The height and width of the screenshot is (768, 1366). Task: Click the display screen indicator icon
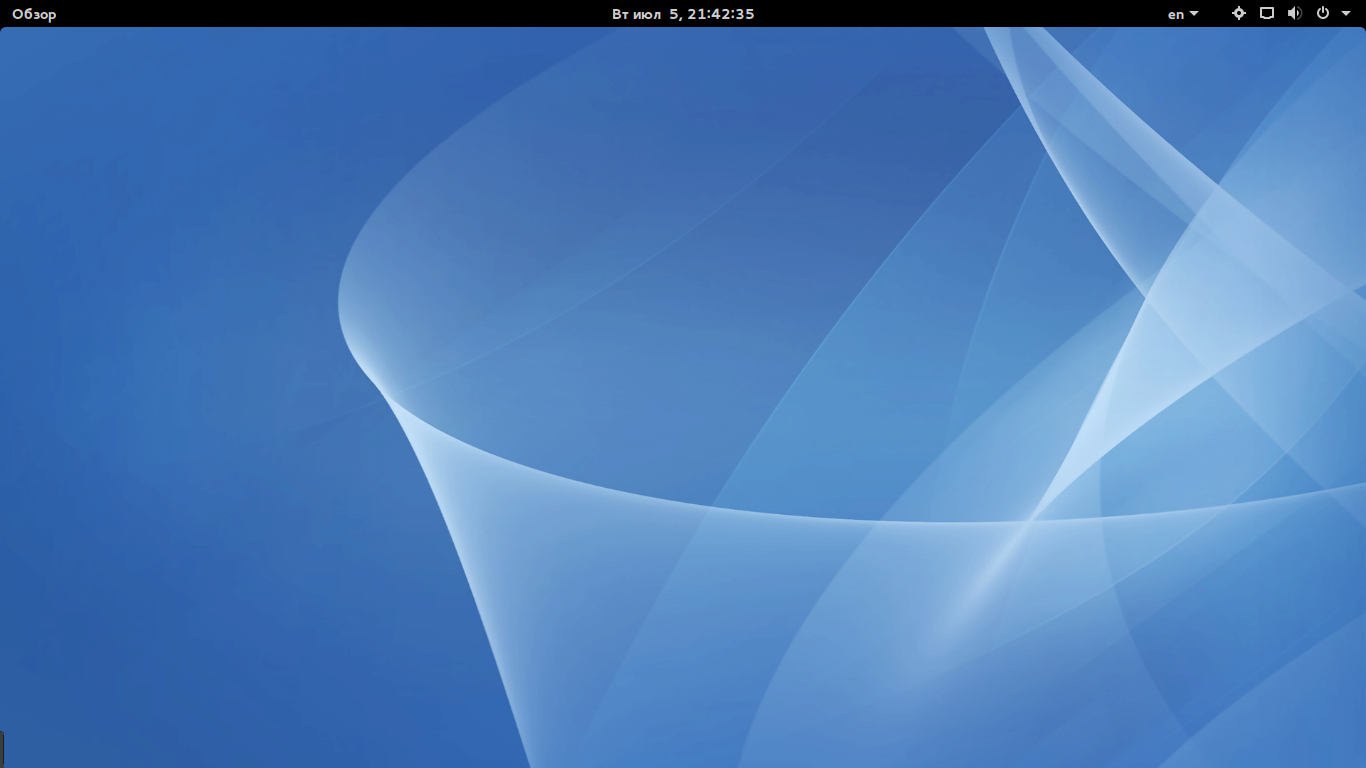coord(1267,13)
